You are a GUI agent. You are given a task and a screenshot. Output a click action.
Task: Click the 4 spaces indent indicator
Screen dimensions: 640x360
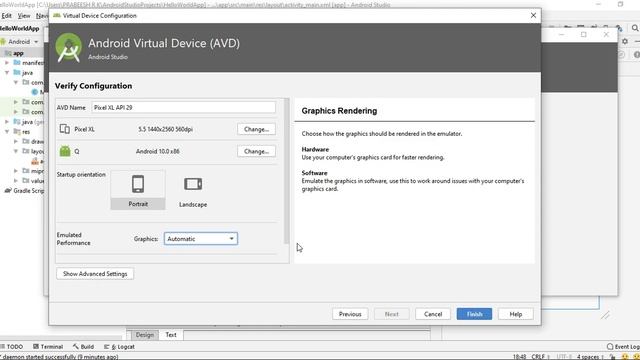coord(589,357)
